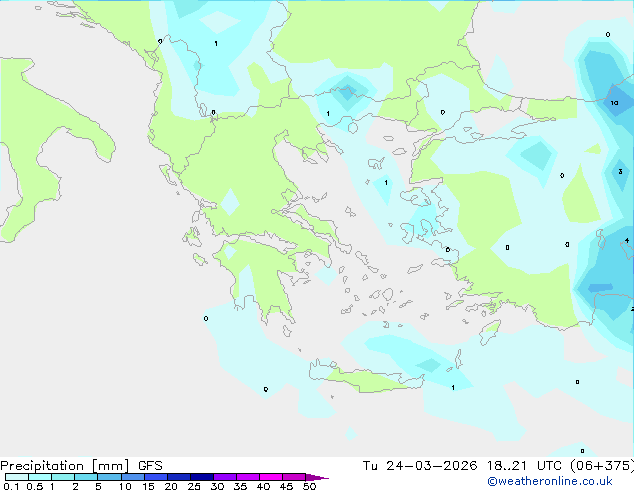Click the legend scale label '25'
This screenshot has height=490, width=634.
(194, 486)
